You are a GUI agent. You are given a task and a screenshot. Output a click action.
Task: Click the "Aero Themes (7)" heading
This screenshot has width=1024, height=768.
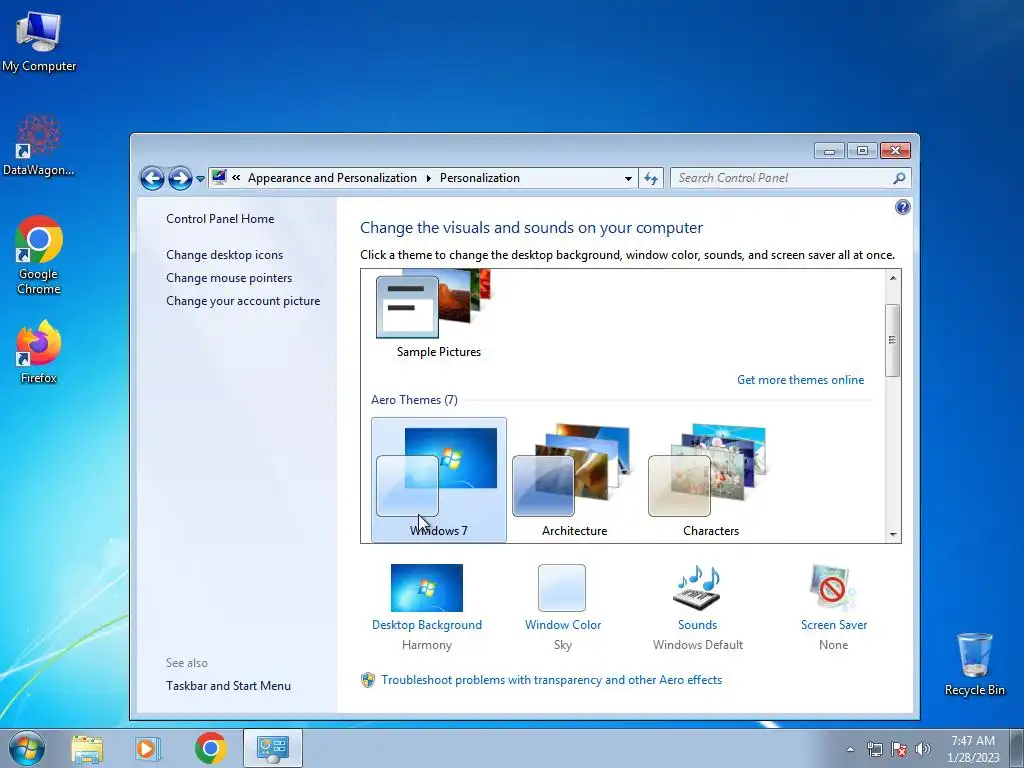point(414,400)
